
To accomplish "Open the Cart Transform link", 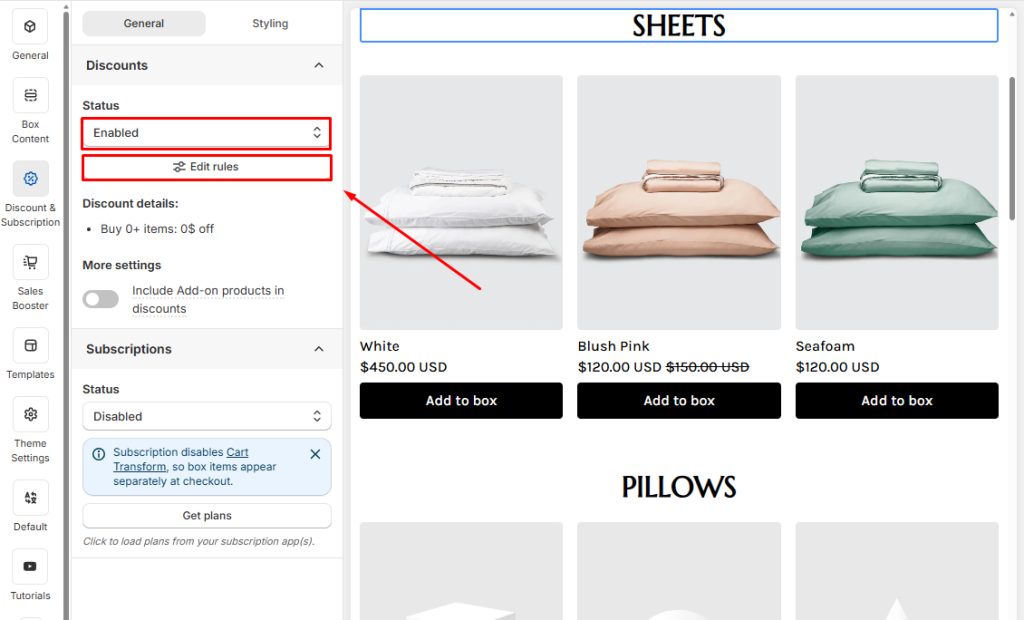I will tap(237, 453).
